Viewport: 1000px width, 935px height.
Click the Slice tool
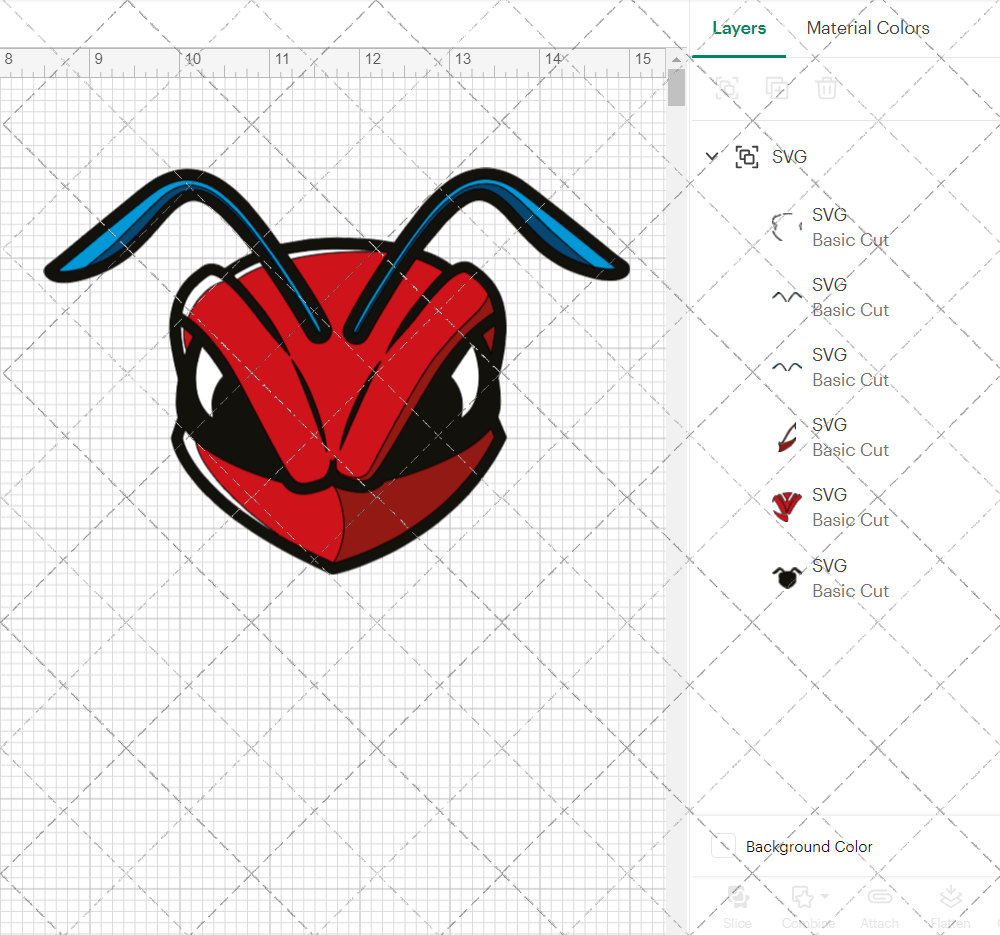click(x=737, y=906)
